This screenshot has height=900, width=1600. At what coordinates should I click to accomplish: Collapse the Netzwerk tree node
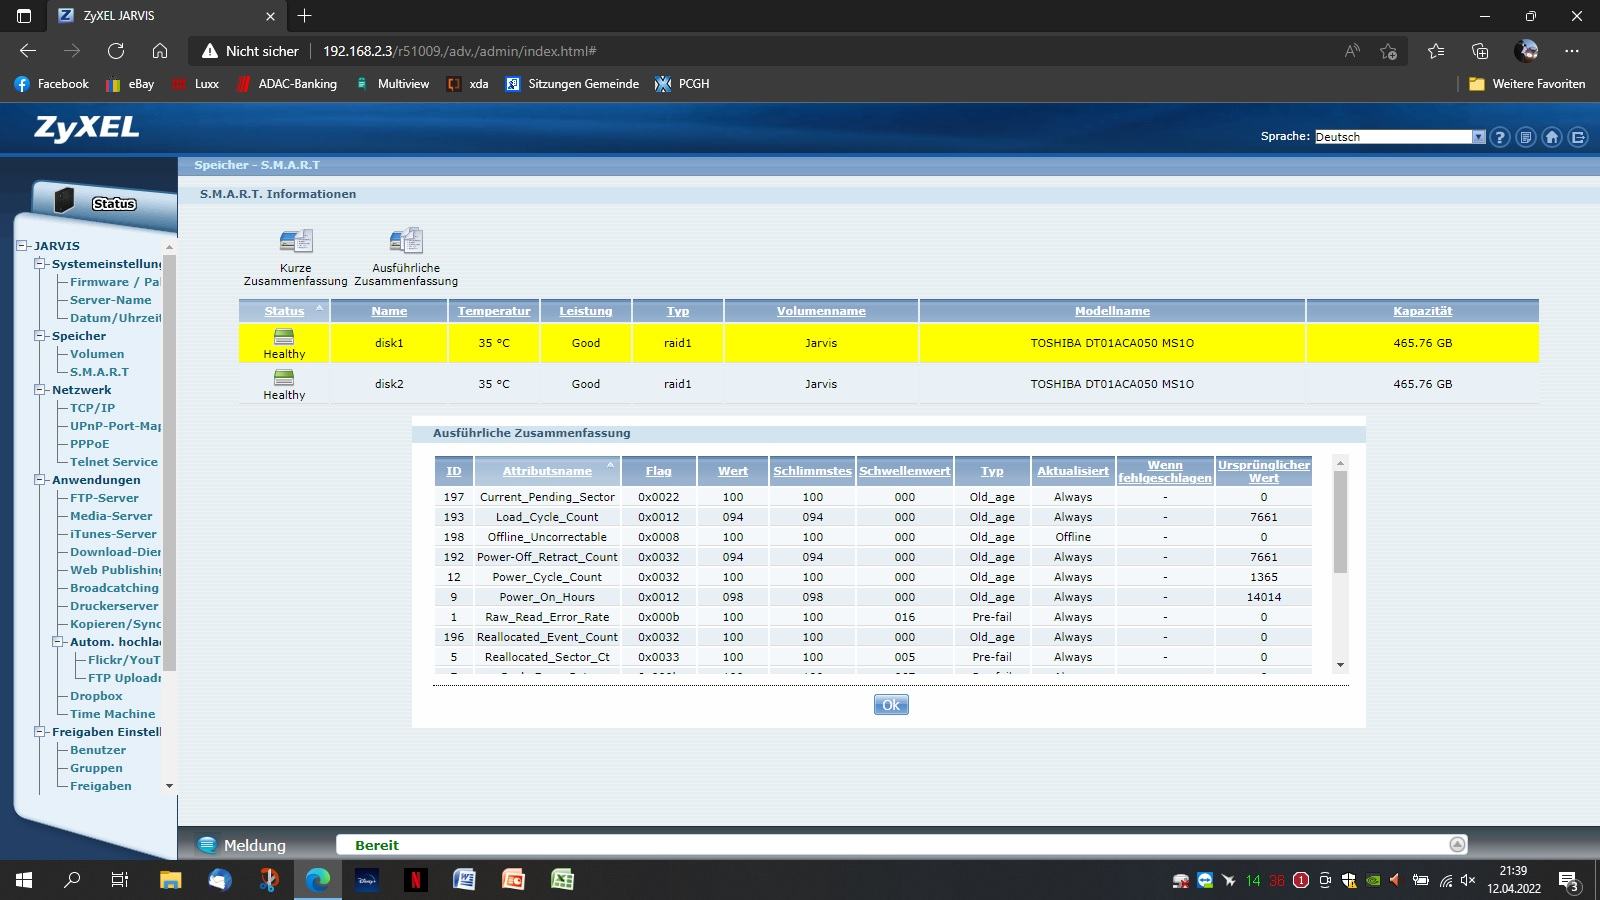click(41, 390)
